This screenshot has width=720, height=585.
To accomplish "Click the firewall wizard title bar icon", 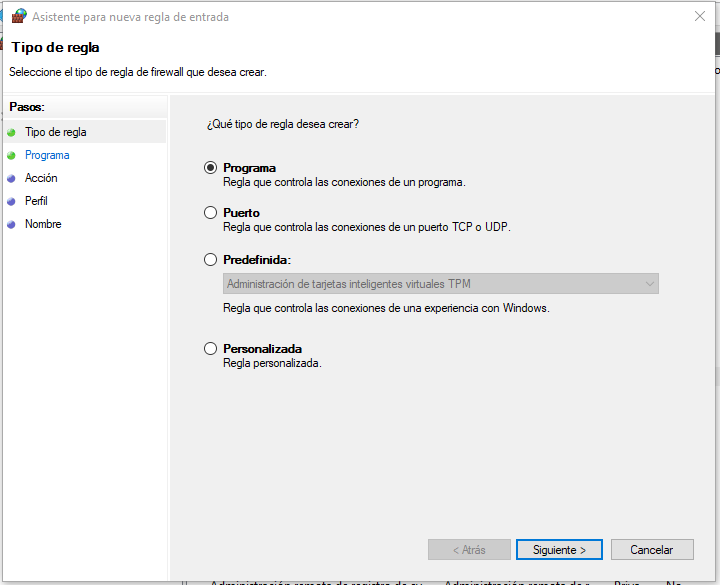I will pyautogui.click(x=18, y=16).
